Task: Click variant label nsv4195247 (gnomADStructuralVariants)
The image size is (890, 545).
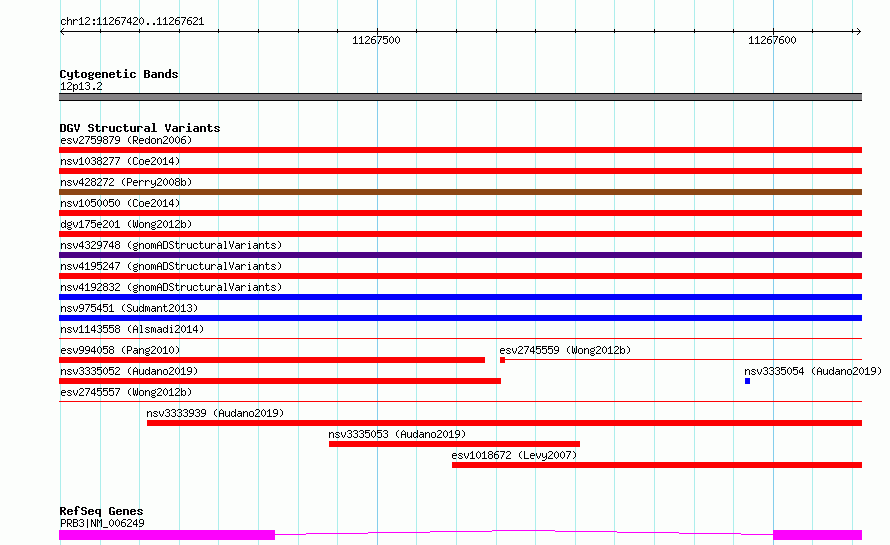Action: tap(171, 266)
